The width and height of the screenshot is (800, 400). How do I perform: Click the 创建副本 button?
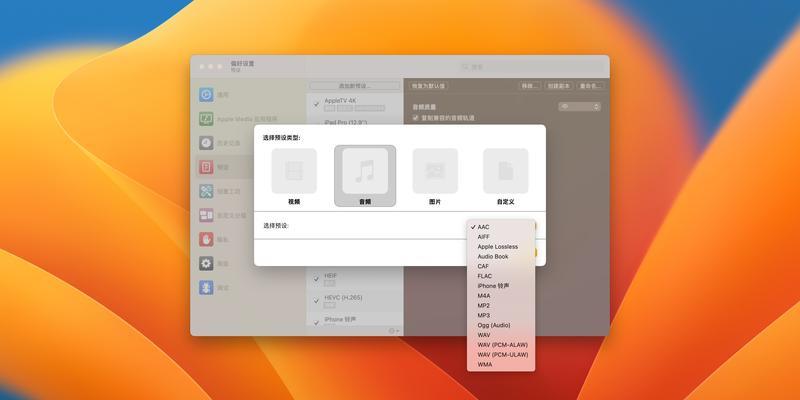click(x=559, y=86)
